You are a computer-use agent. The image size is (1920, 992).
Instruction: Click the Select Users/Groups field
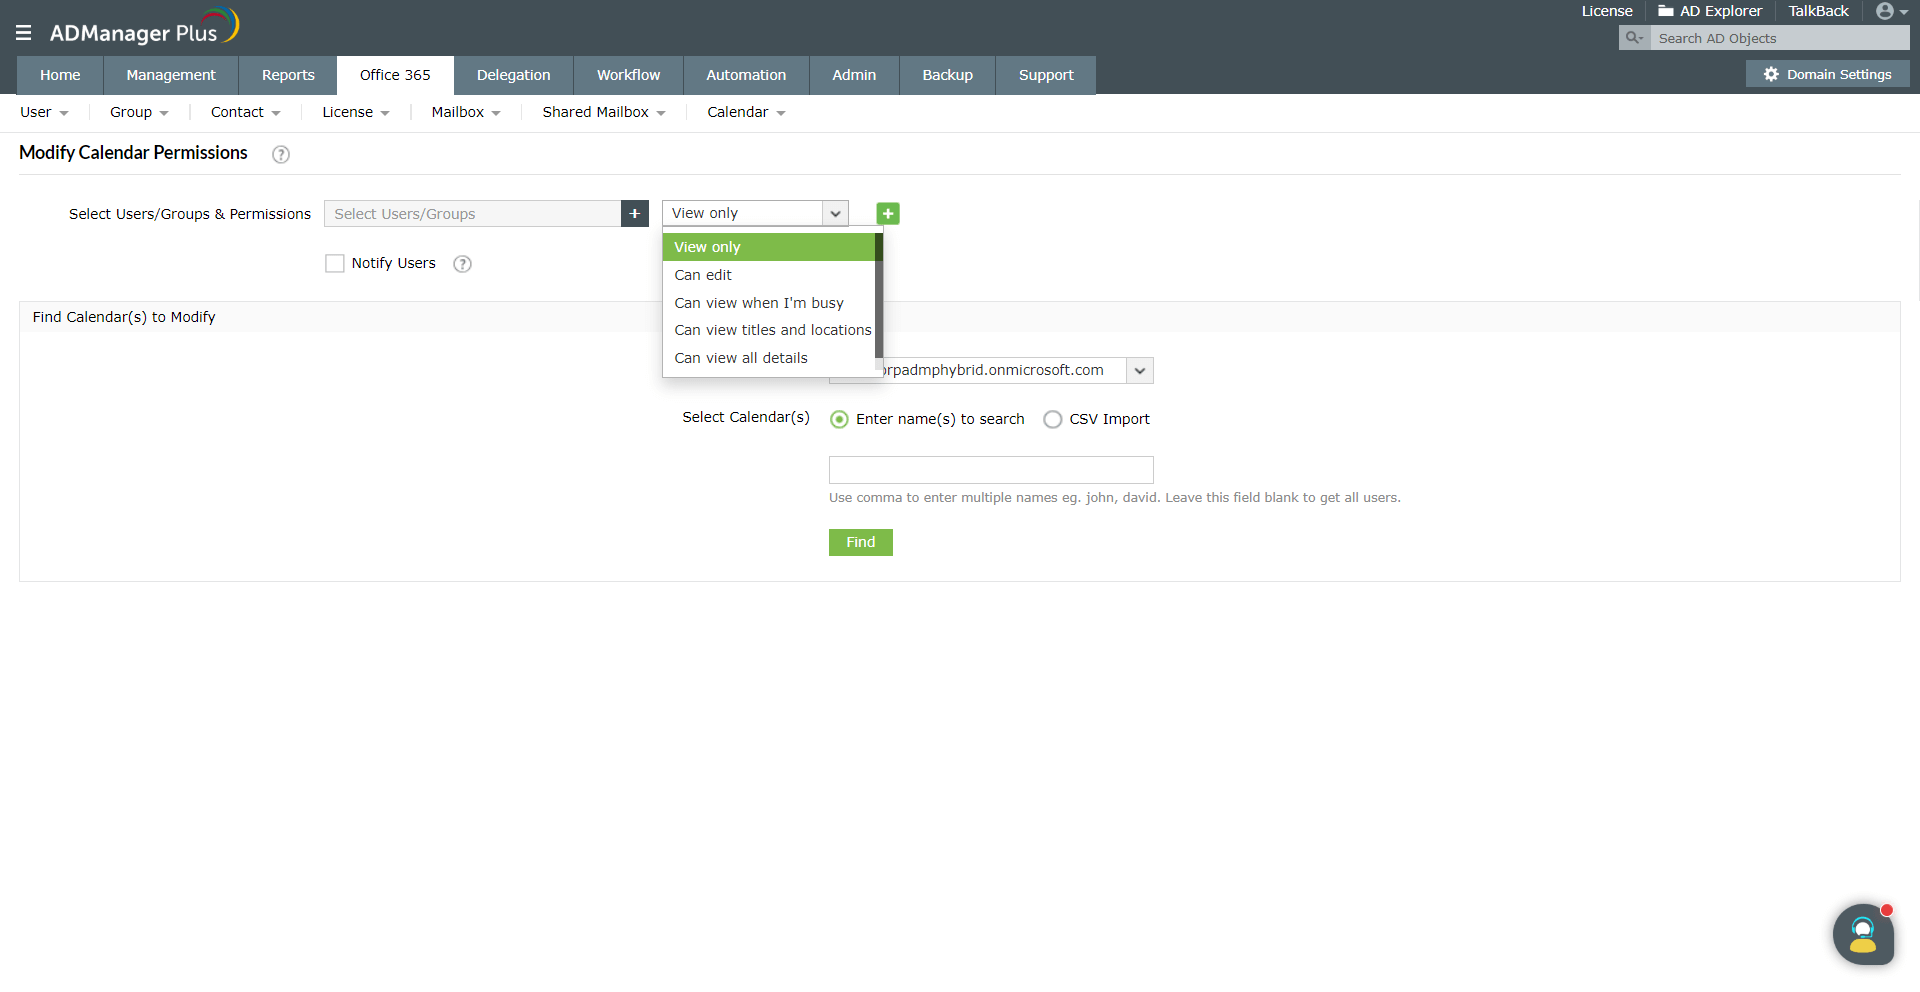472,214
